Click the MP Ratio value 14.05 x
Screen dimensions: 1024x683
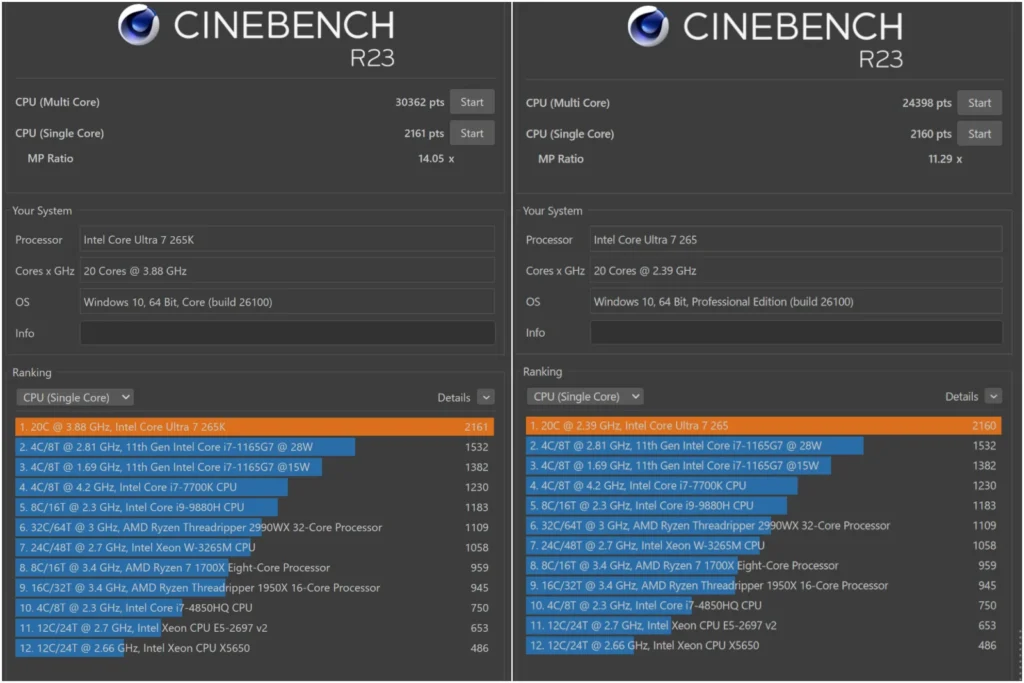pyautogui.click(x=436, y=159)
